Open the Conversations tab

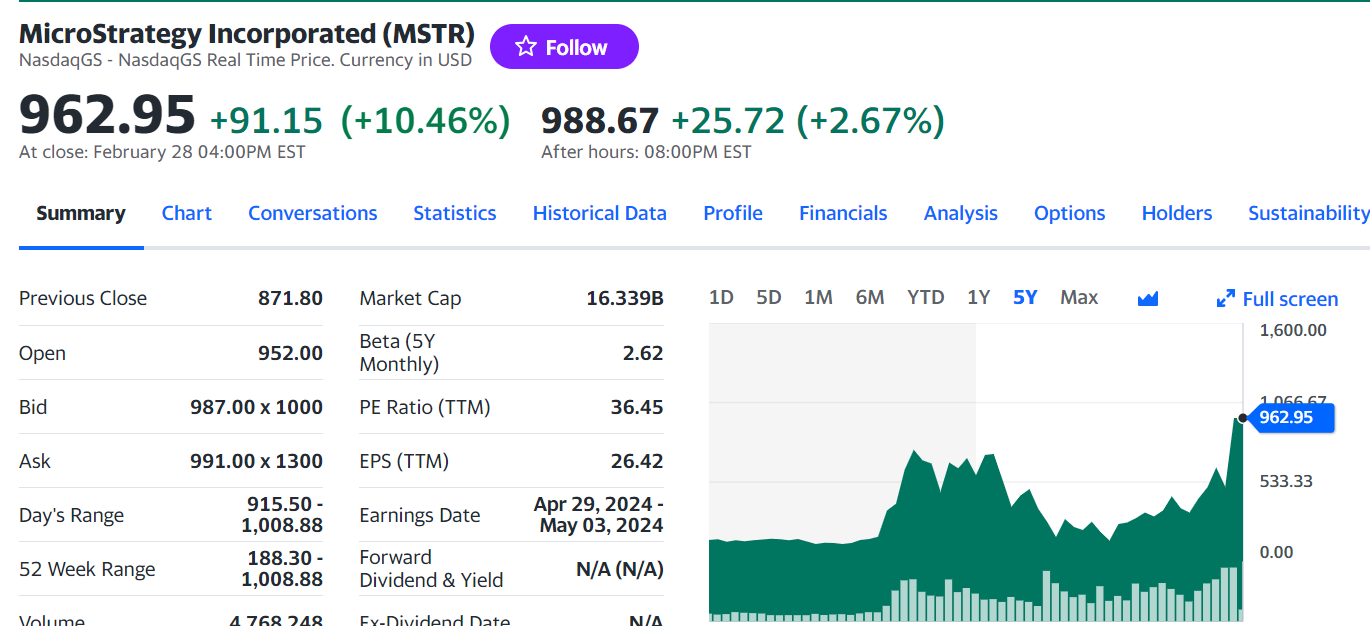[313, 213]
